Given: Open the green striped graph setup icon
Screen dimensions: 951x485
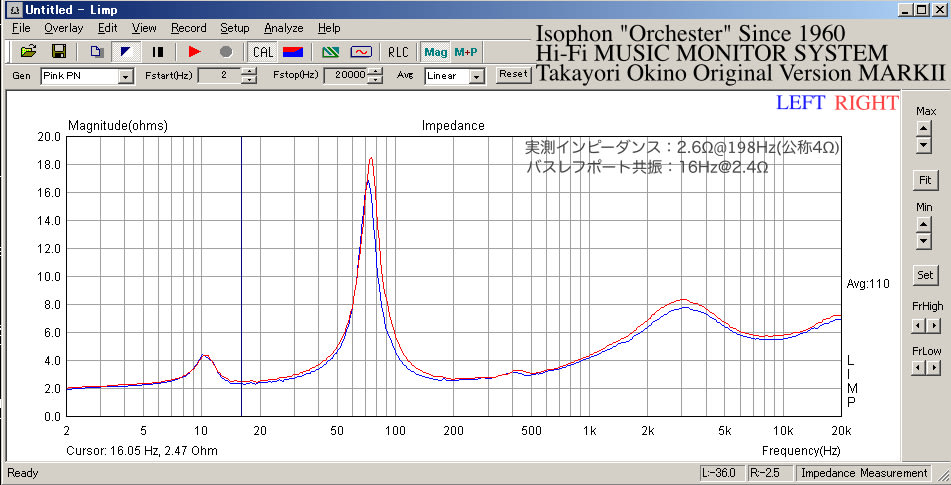Looking at the screenshot, I should [x=331, y=52].
